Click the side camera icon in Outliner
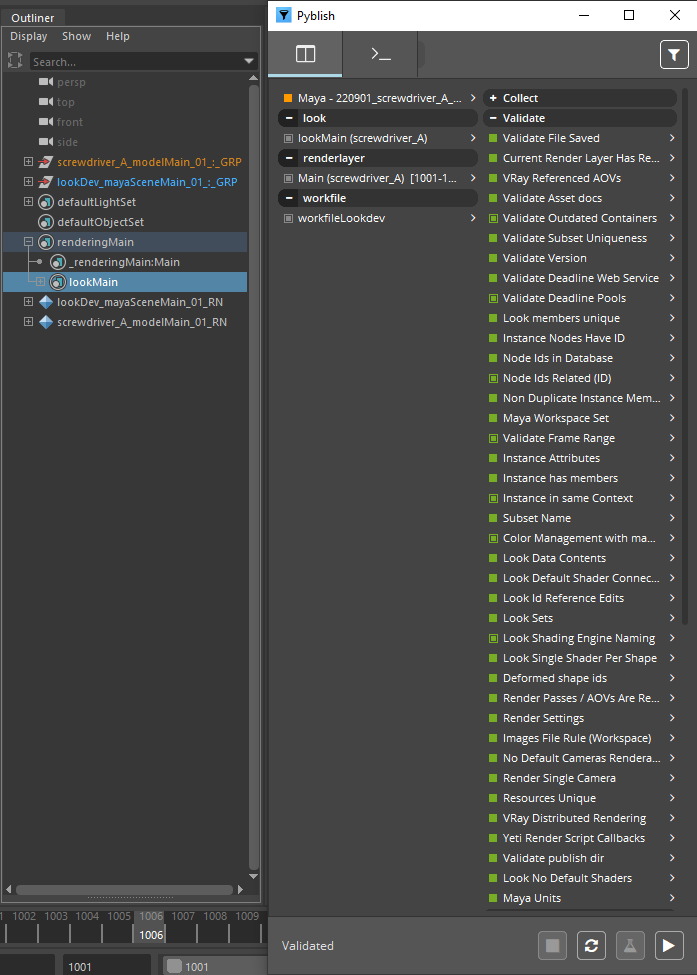The width and height of the screenshot is (697, 975). [46, 142]
